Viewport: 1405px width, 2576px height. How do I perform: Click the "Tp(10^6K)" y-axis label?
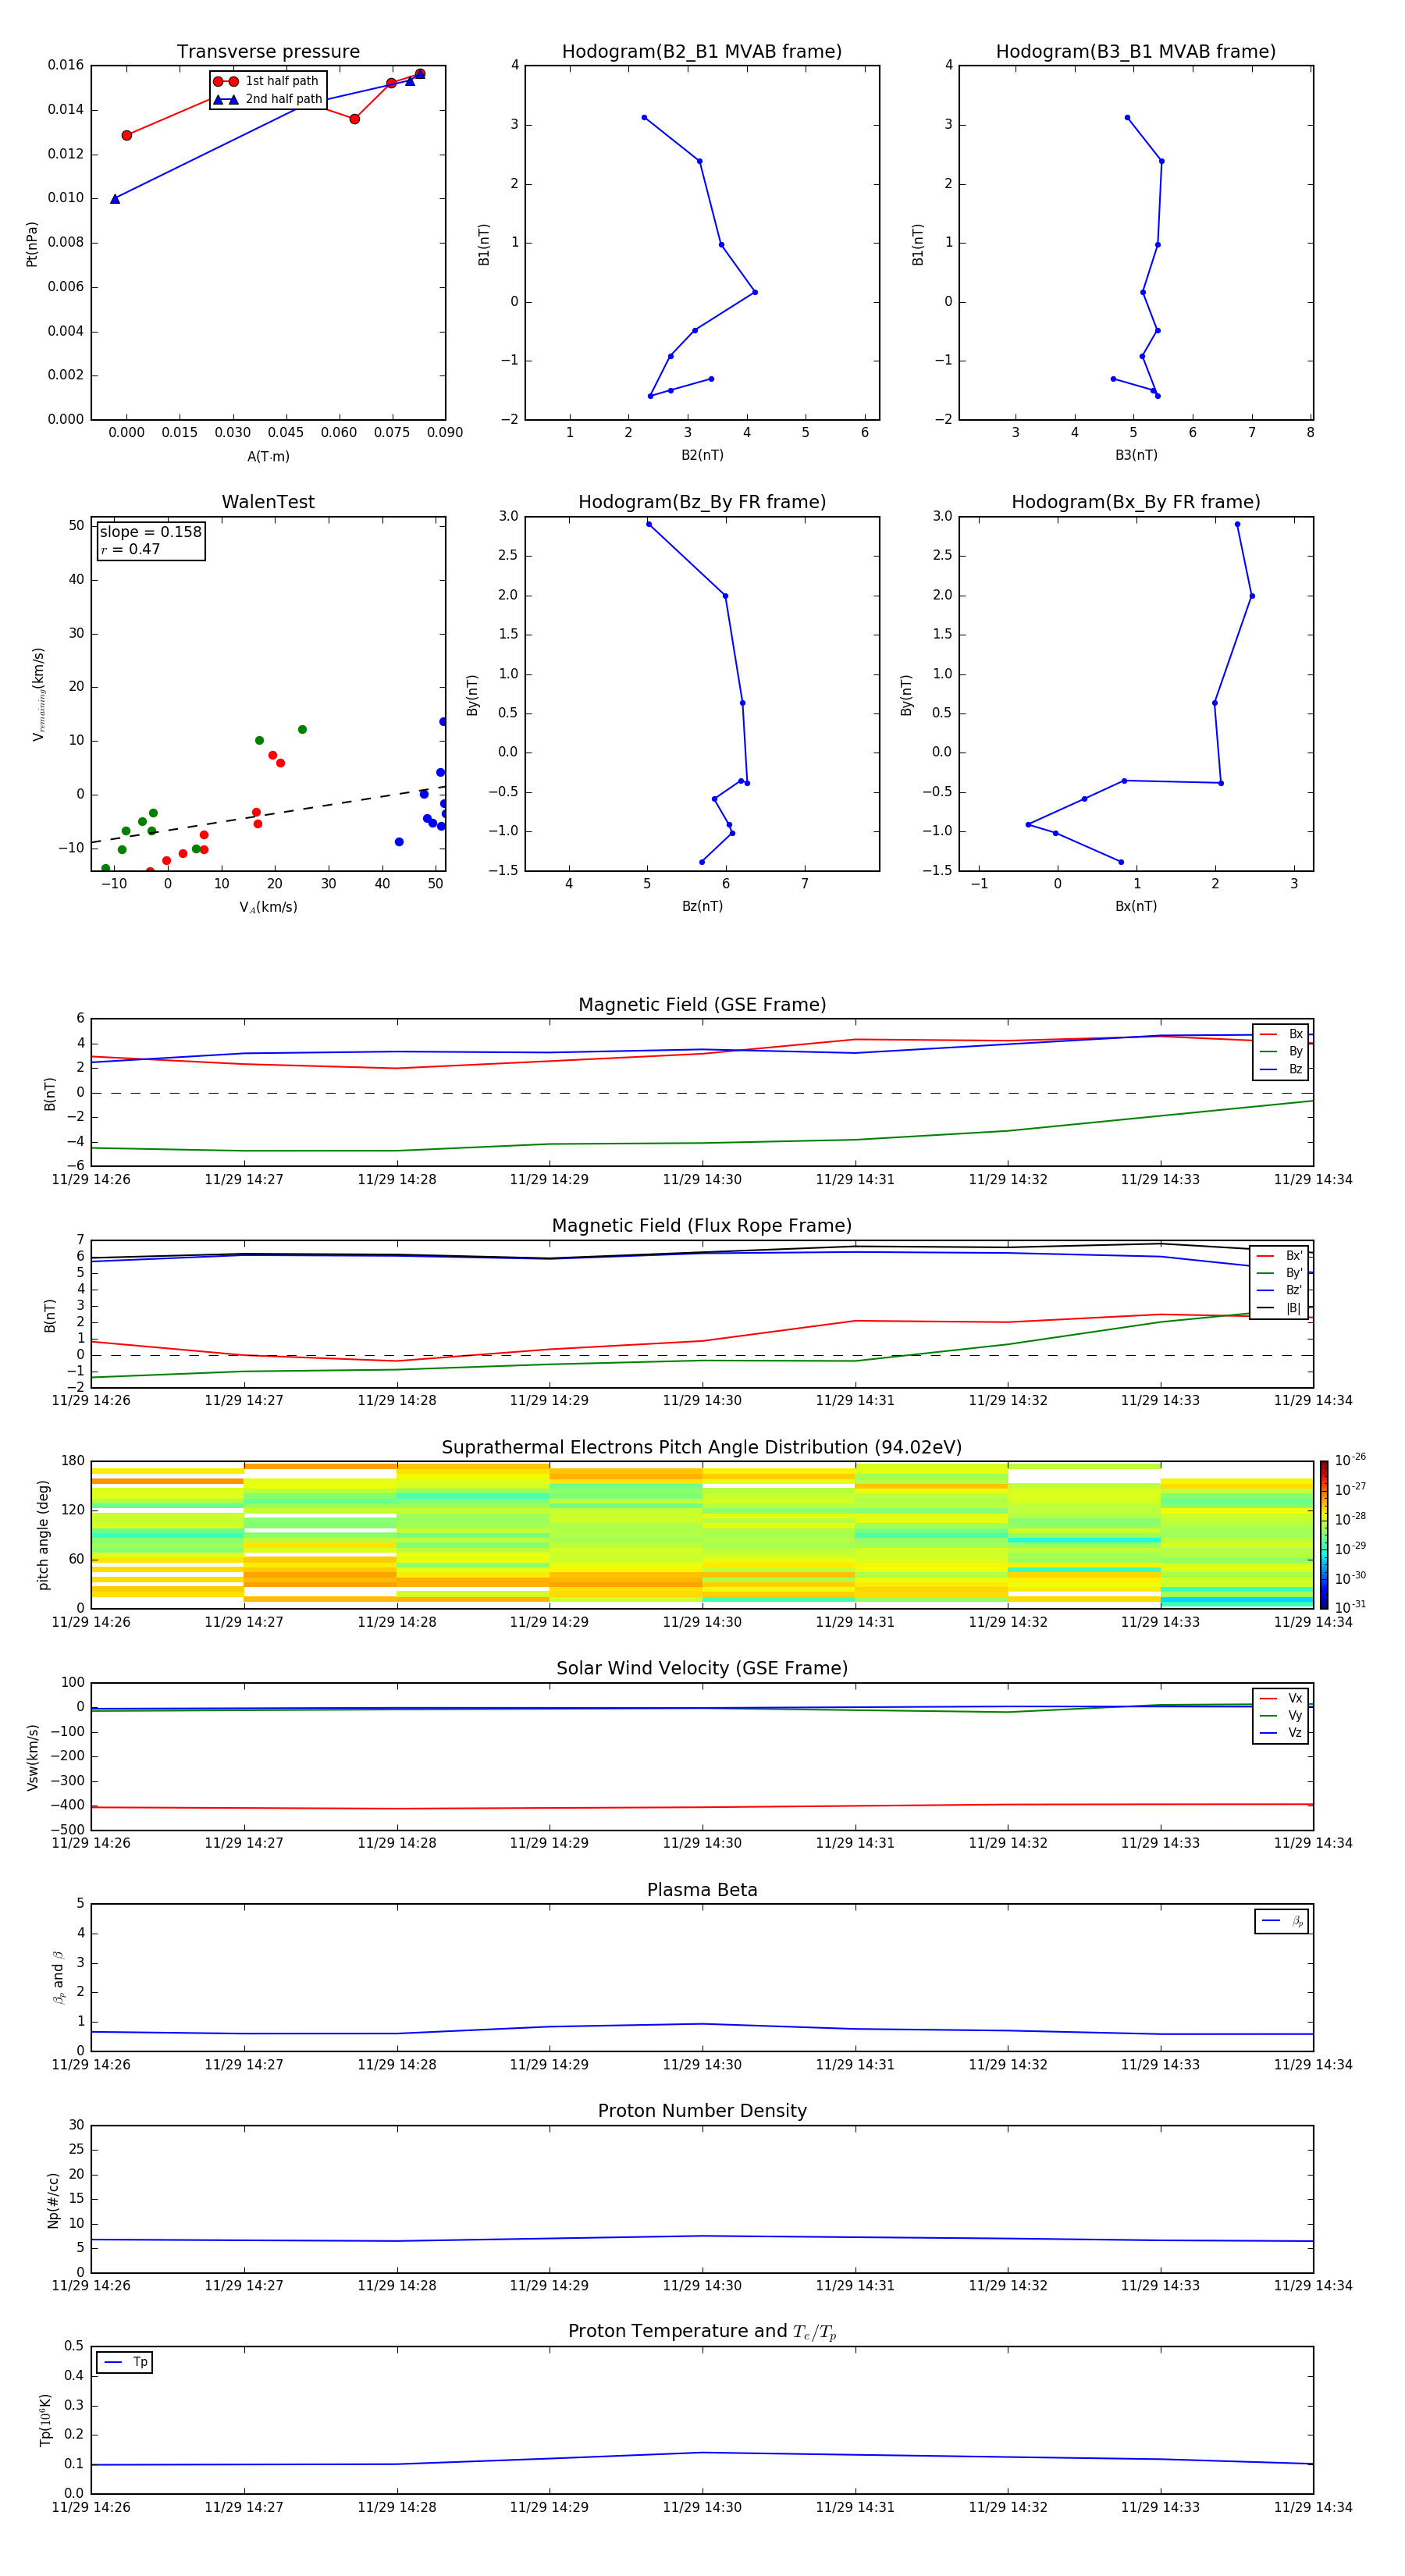tap(45, 2420)
